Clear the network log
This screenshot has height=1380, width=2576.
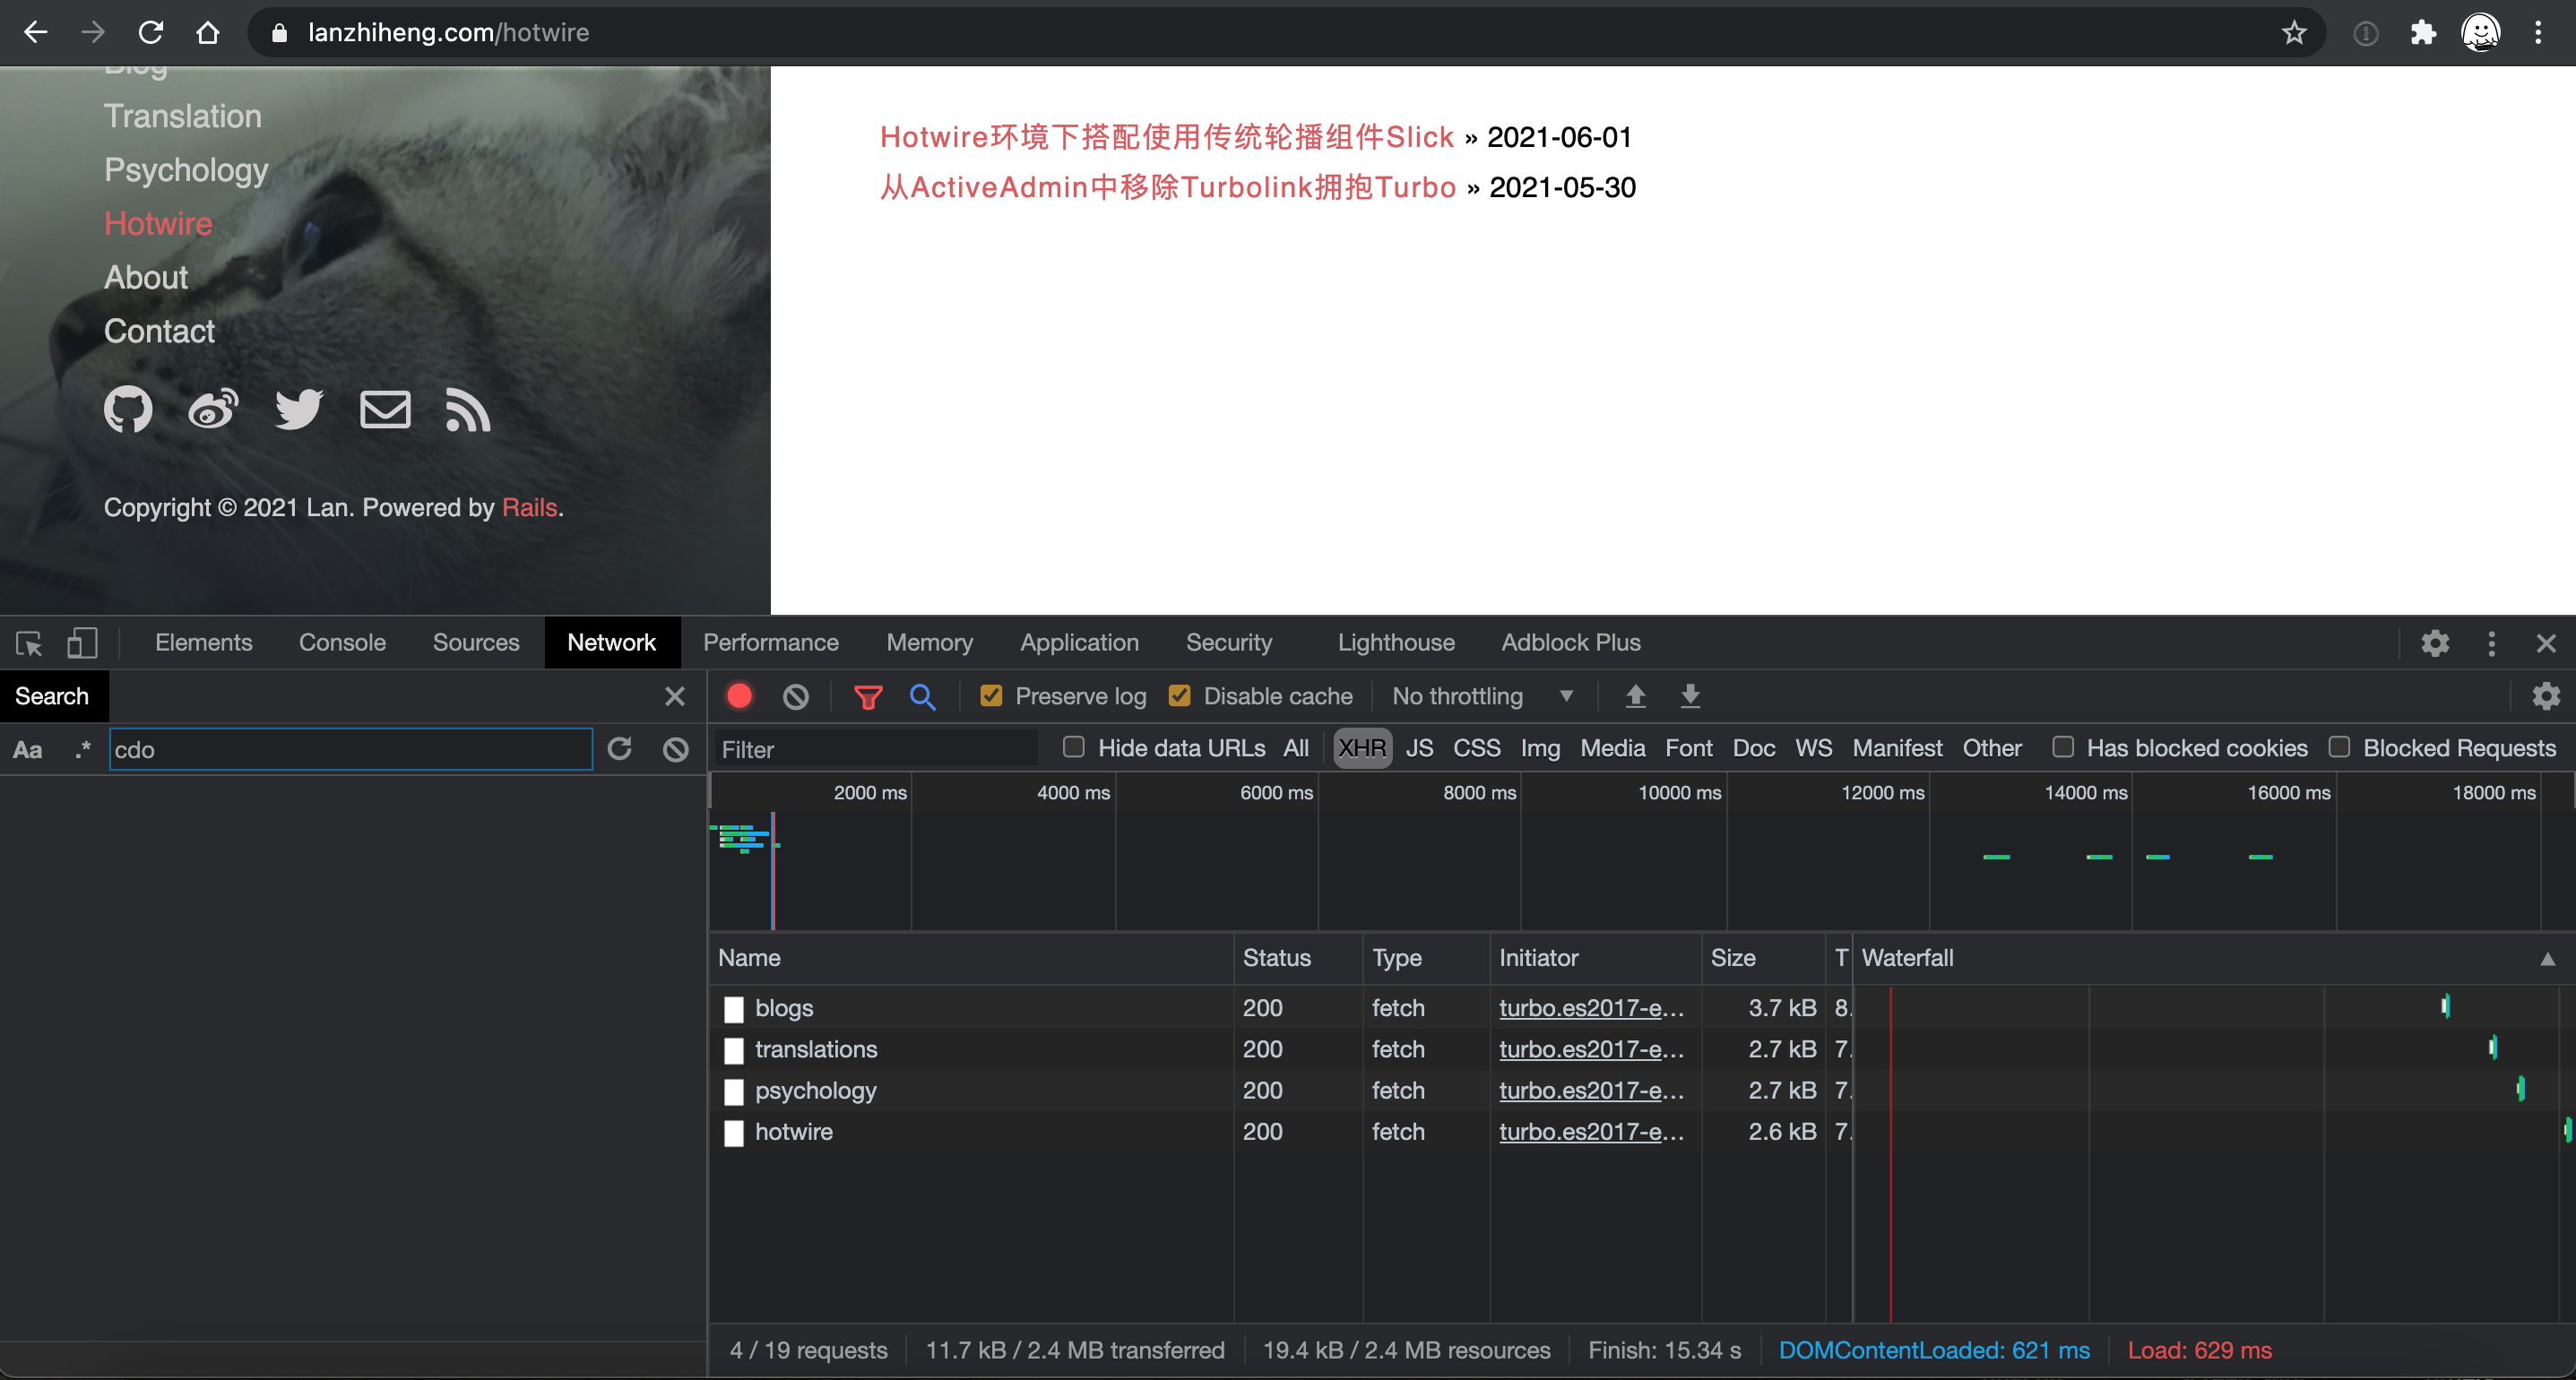(x=795, y=696)
